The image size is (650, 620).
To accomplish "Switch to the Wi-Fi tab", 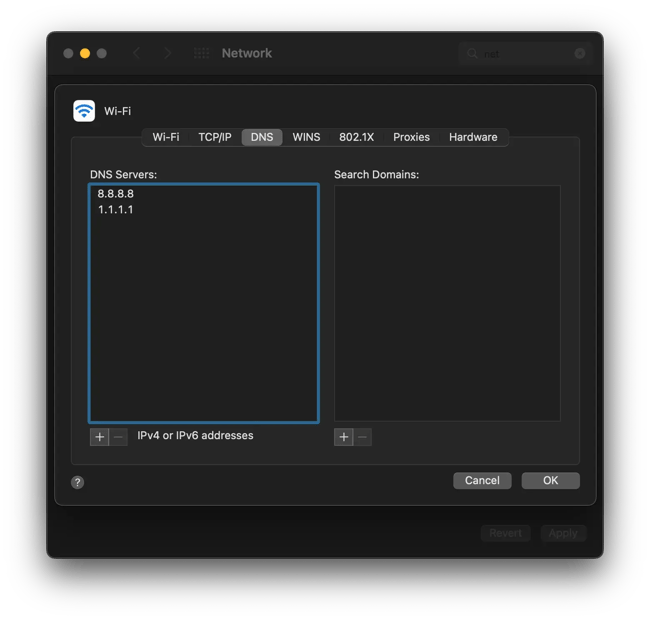I will [x=166, y=137].
